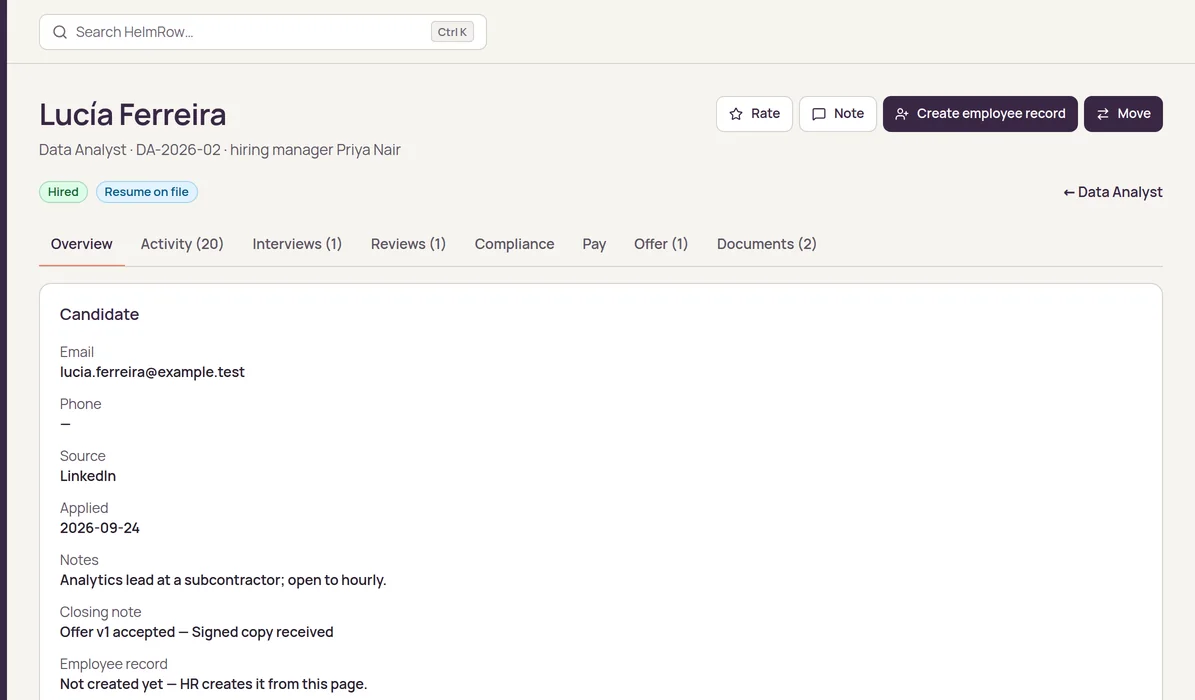Click the email lucia.ferreira@example.test

[x=152, y=372]
